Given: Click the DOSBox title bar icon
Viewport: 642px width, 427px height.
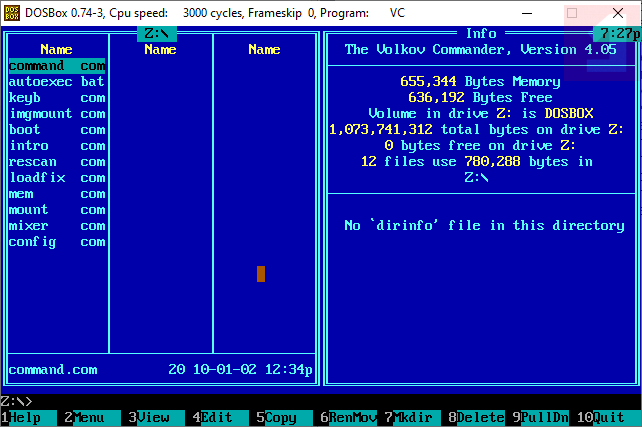Looking at the screenshot, I should 12,13.
